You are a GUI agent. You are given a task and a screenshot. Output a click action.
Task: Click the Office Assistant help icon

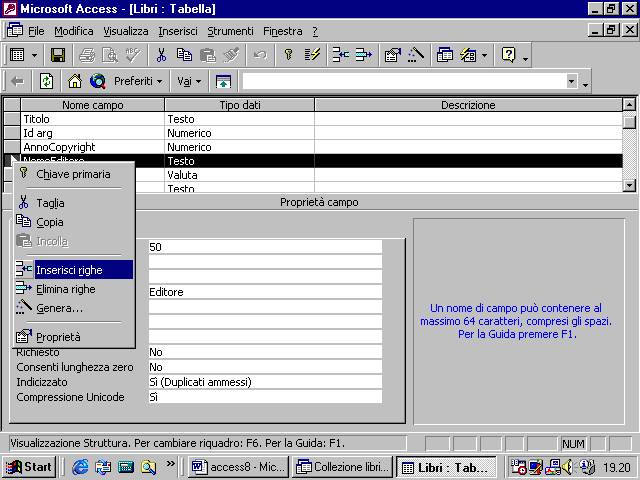tap(509, 55)
